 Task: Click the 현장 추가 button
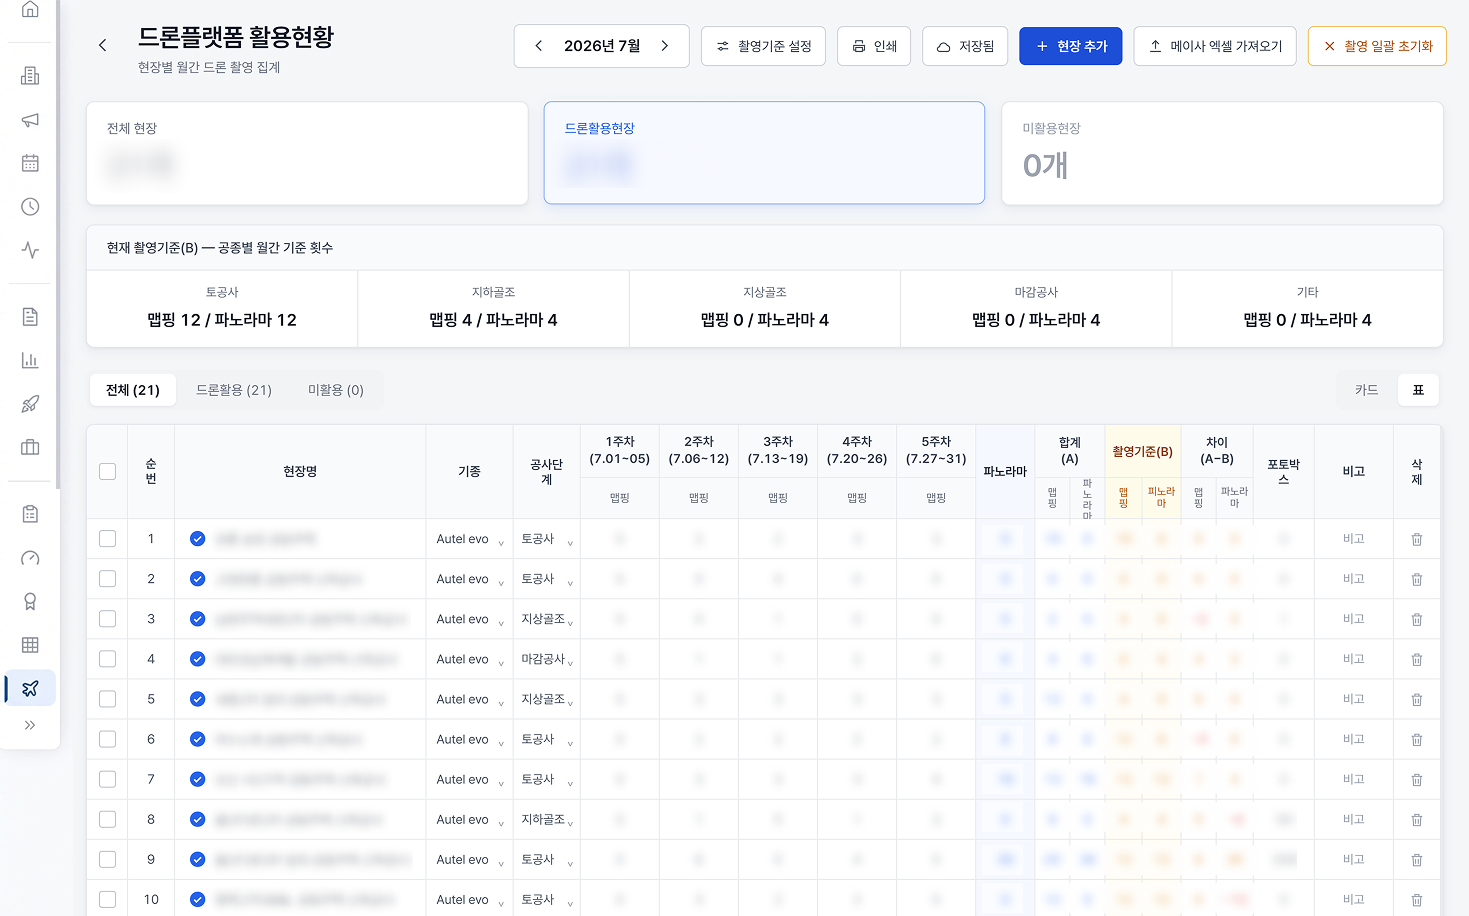coord(1071,46)
